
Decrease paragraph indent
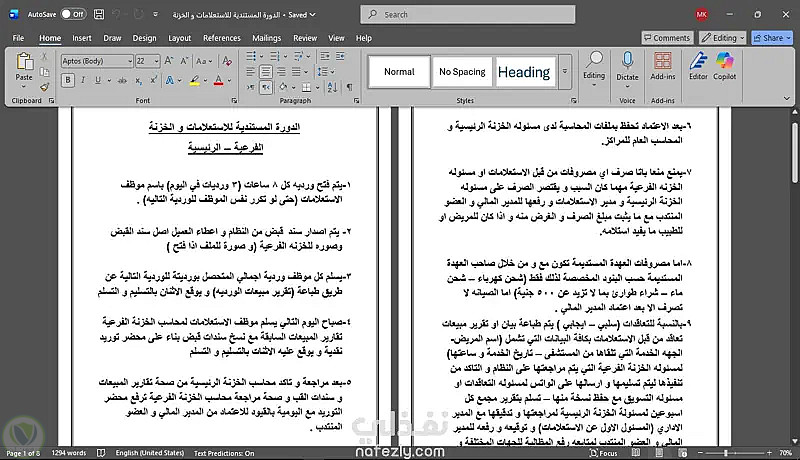(x=324, y=56)
